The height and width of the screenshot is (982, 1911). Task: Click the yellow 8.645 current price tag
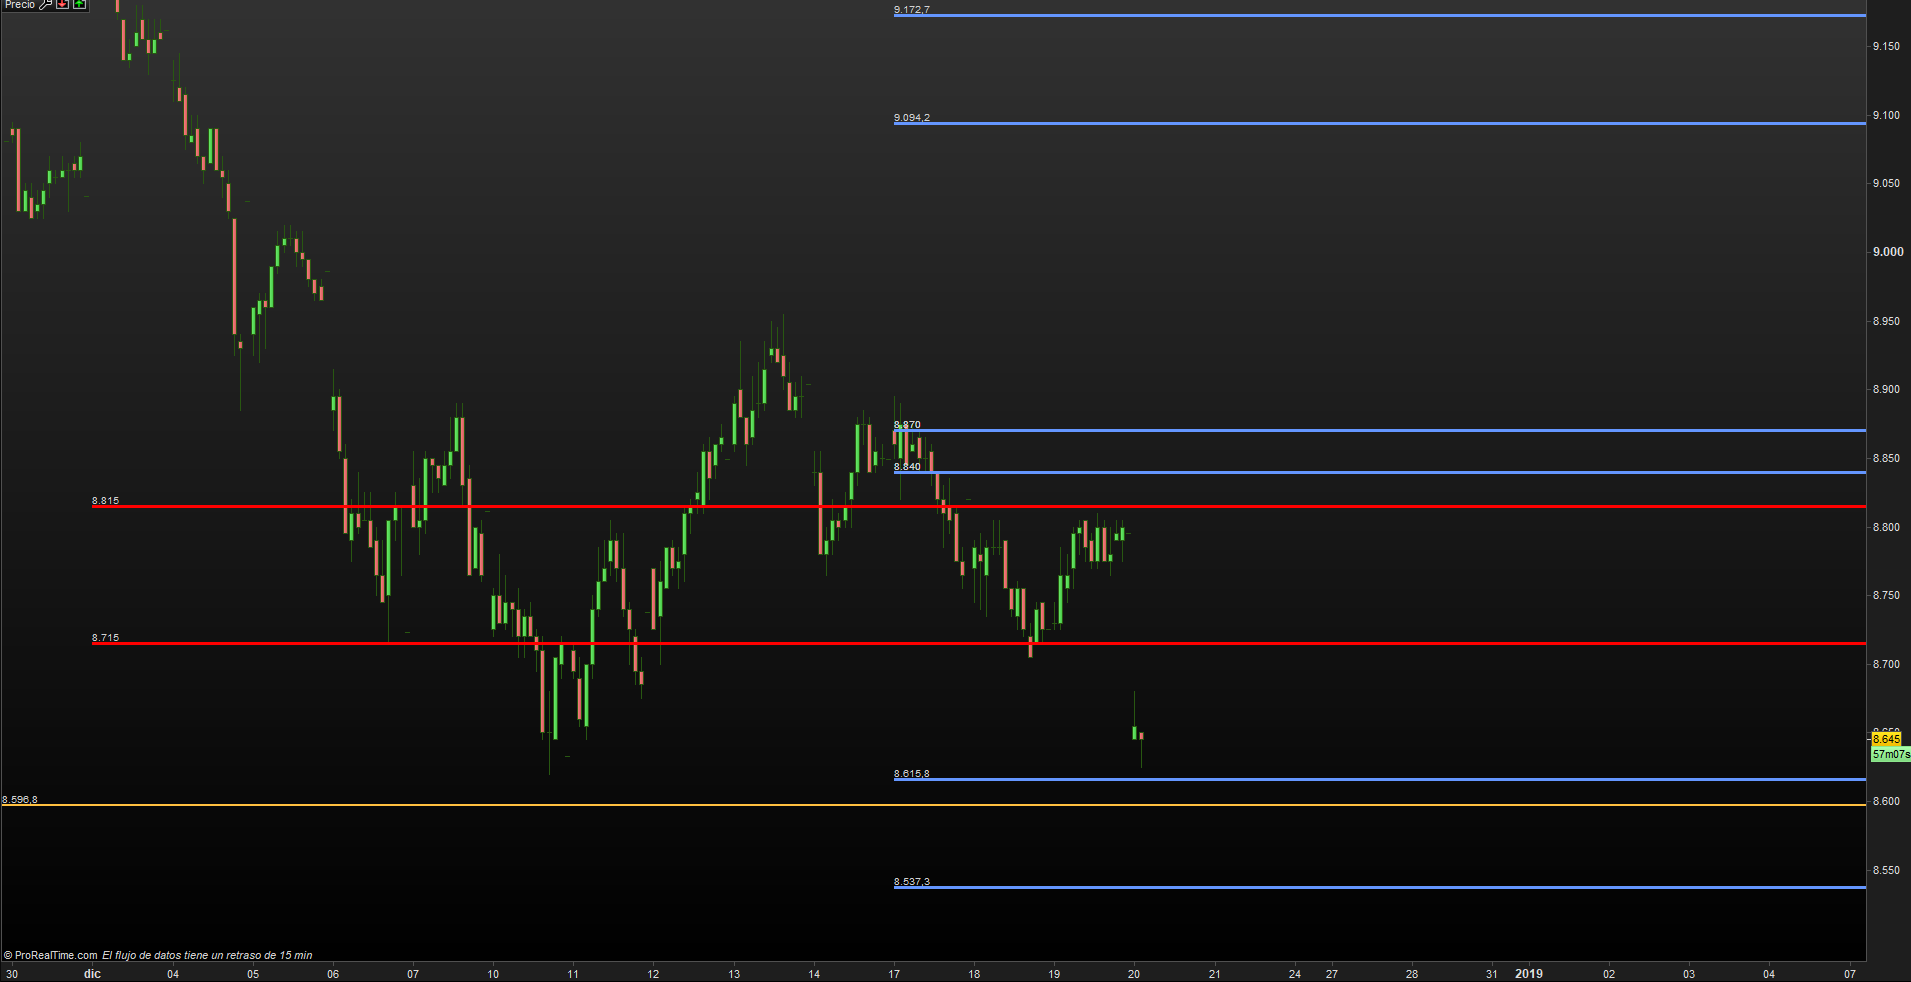(x=1886, y=740)
